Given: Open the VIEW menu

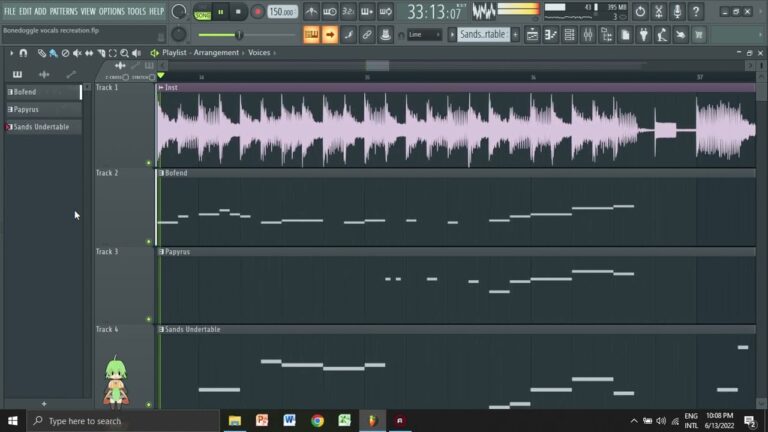Looking at the screenshot, I should (88, 11).
